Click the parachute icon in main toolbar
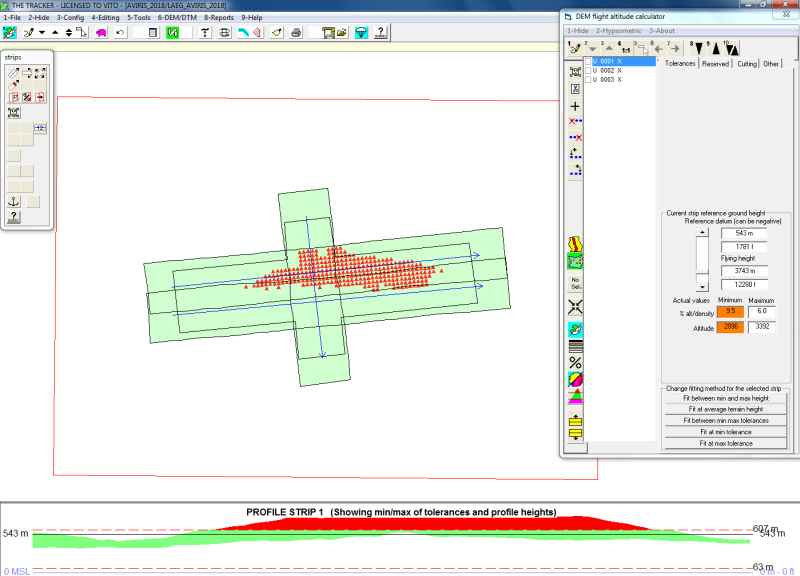The width and height of the screenshot is (800, 576). coord(361,33)
